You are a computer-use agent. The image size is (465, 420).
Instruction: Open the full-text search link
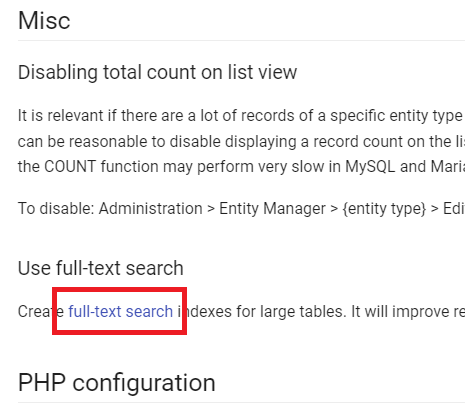coord(120,312)
